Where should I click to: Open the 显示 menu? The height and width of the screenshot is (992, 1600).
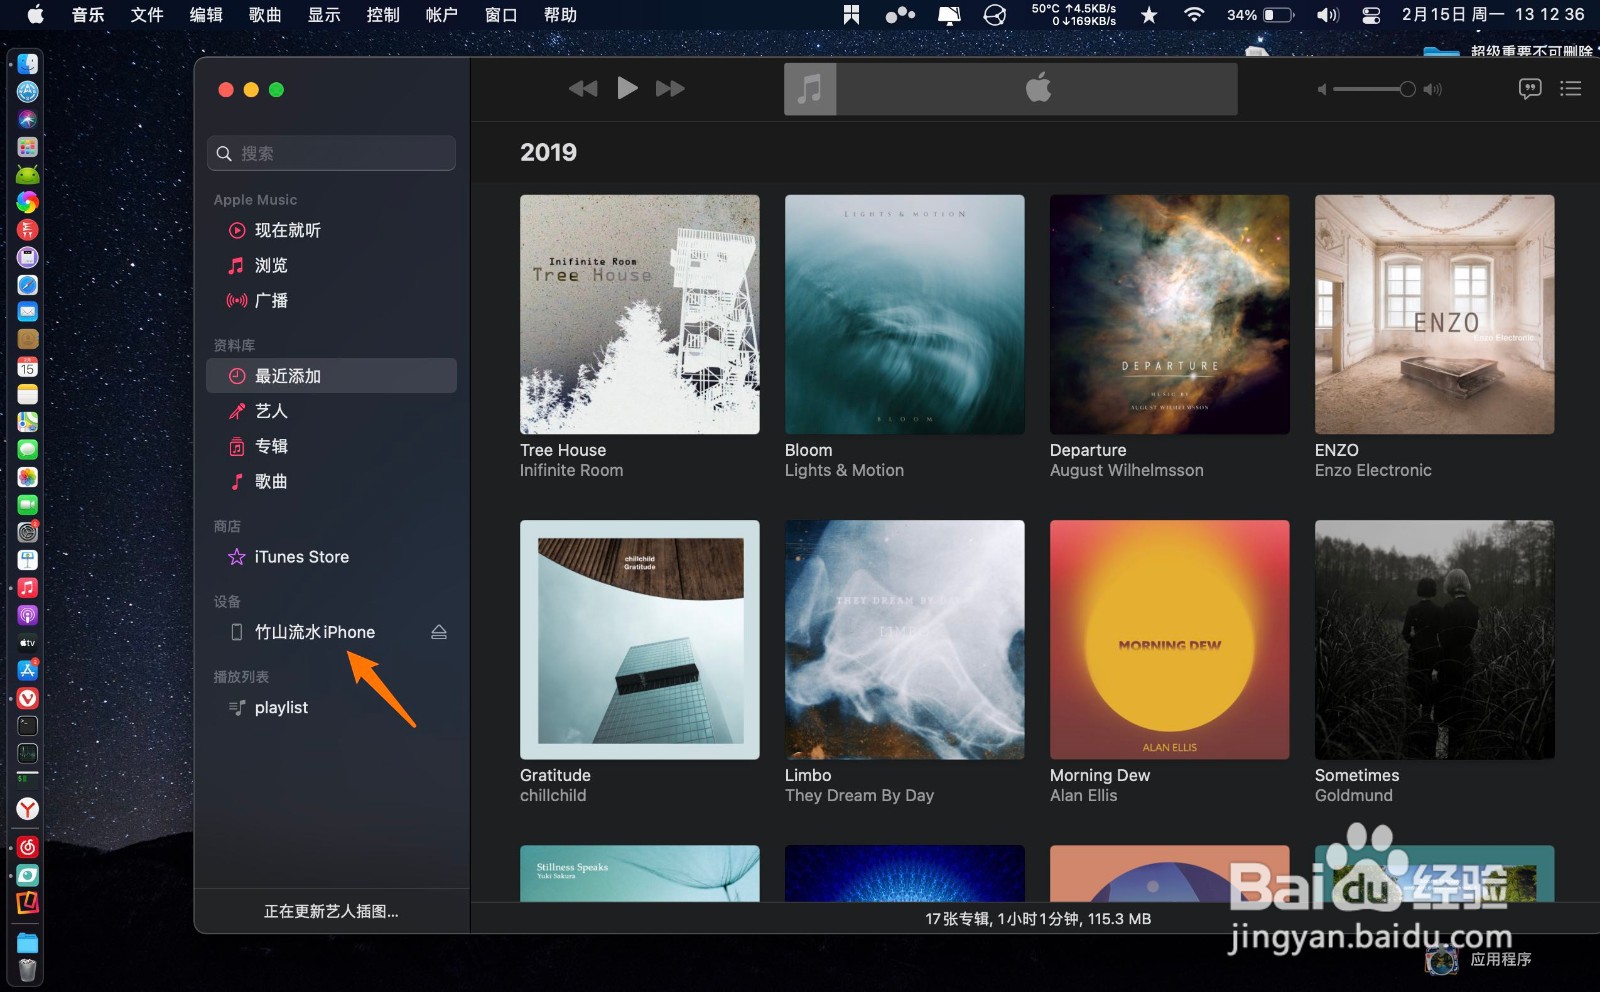[324, 15]
